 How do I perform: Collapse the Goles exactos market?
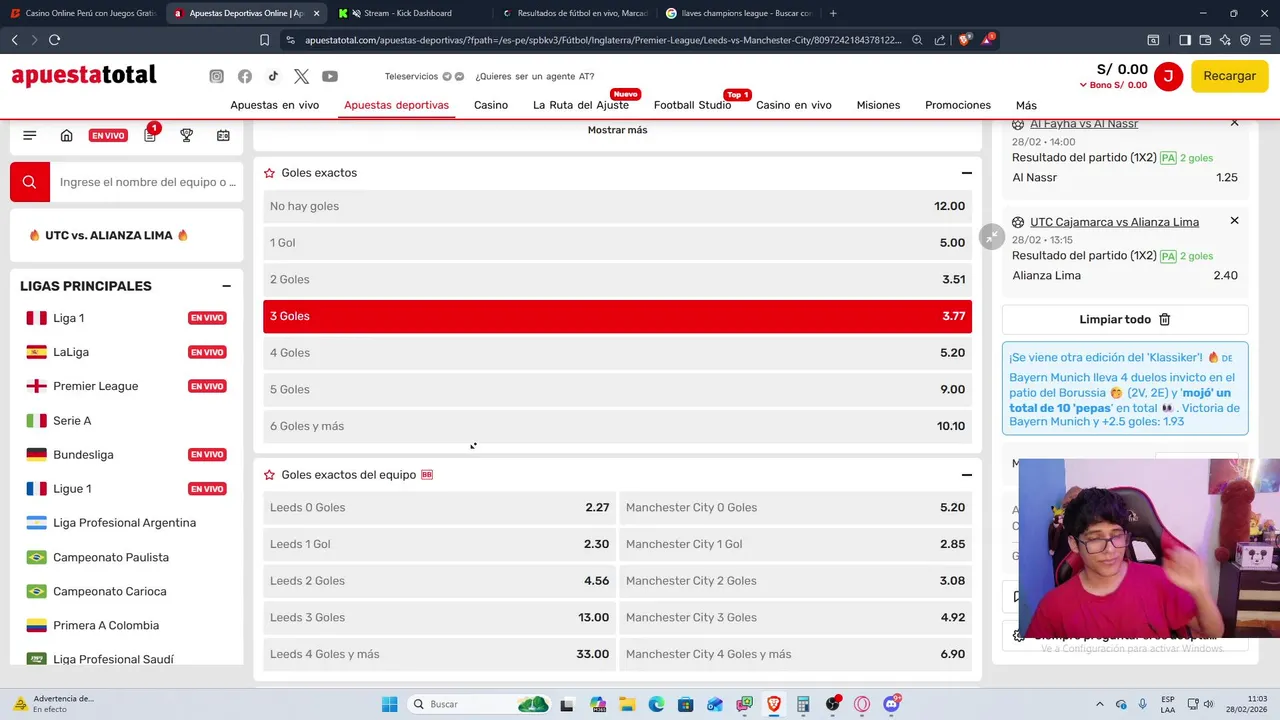(x=966, y=173)
